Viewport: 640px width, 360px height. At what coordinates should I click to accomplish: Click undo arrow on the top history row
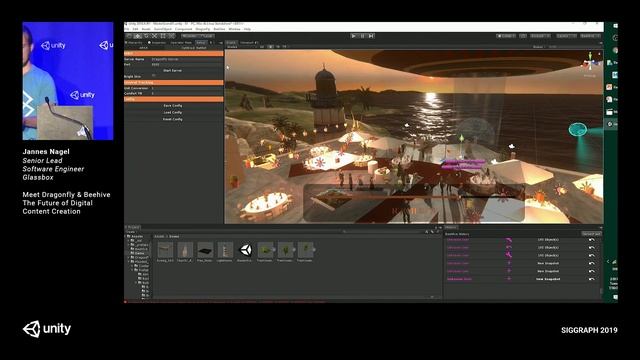[591, 240]
